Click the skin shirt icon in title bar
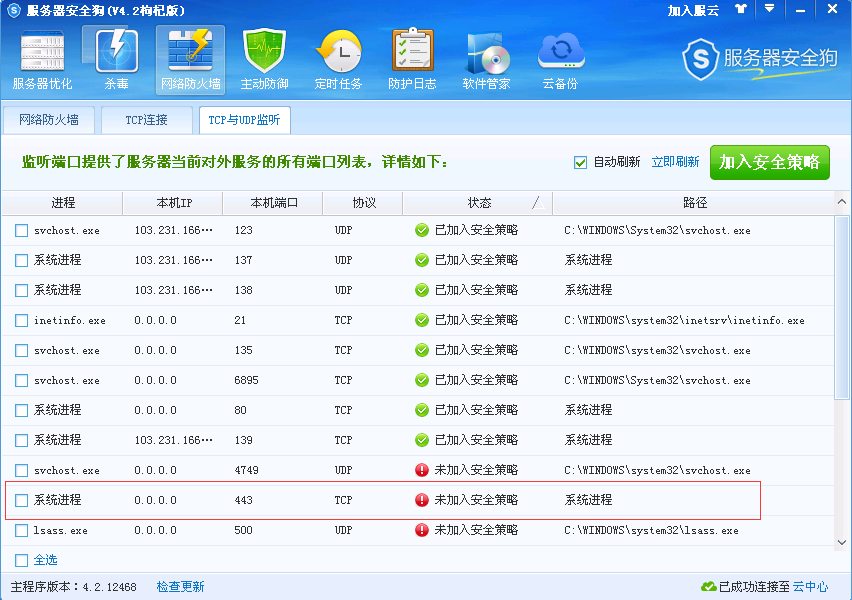The width and height of the screenshot is (852, 600). click(741, 9)
